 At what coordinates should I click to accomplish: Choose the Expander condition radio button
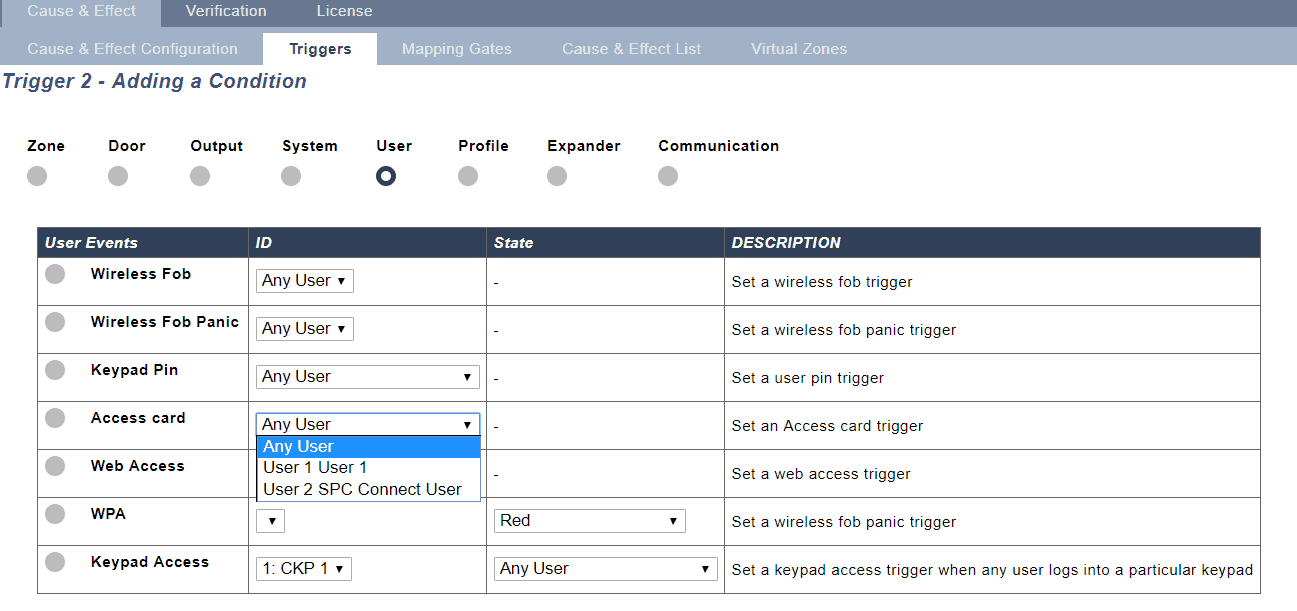[x=557, y=176]
